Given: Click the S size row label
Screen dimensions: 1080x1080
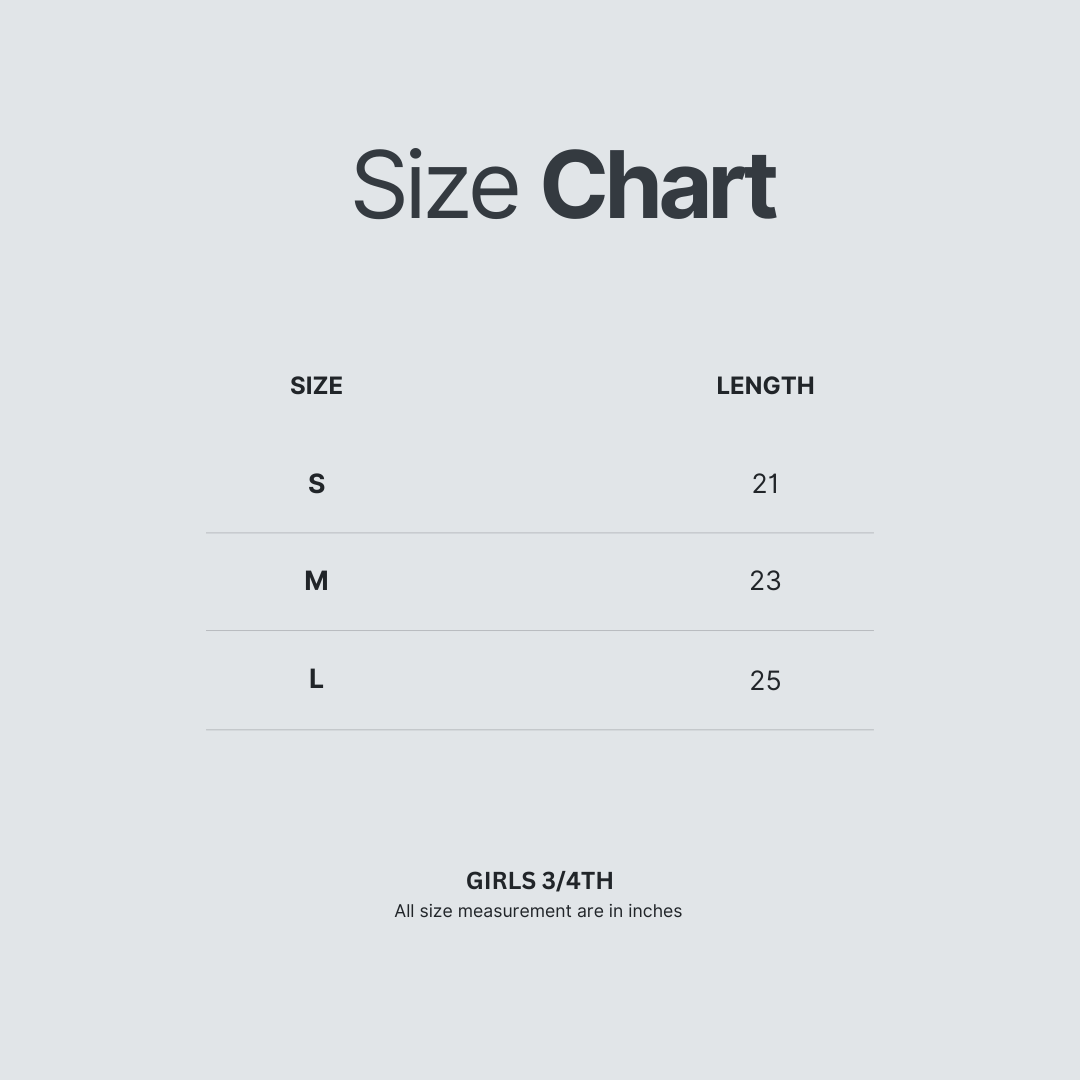Looking at the screenshot, I should (316, 484).
